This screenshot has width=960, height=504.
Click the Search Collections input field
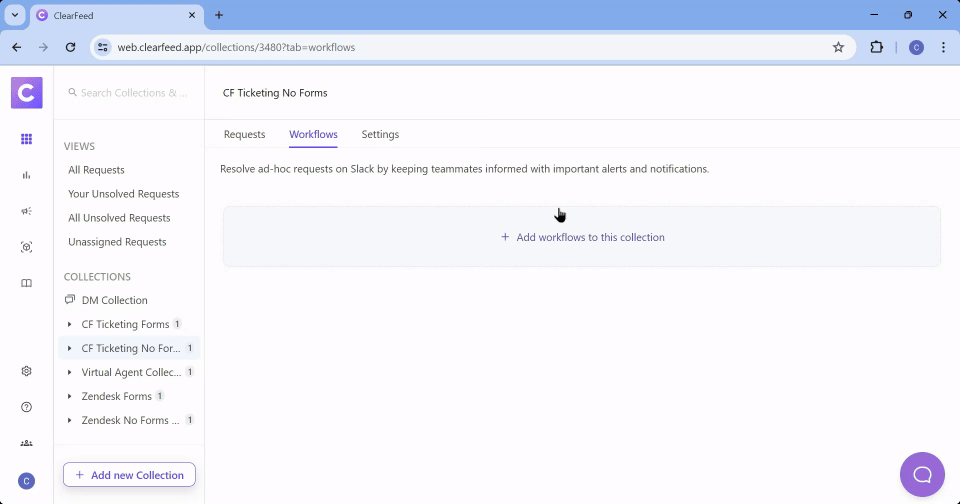(133, 93)
